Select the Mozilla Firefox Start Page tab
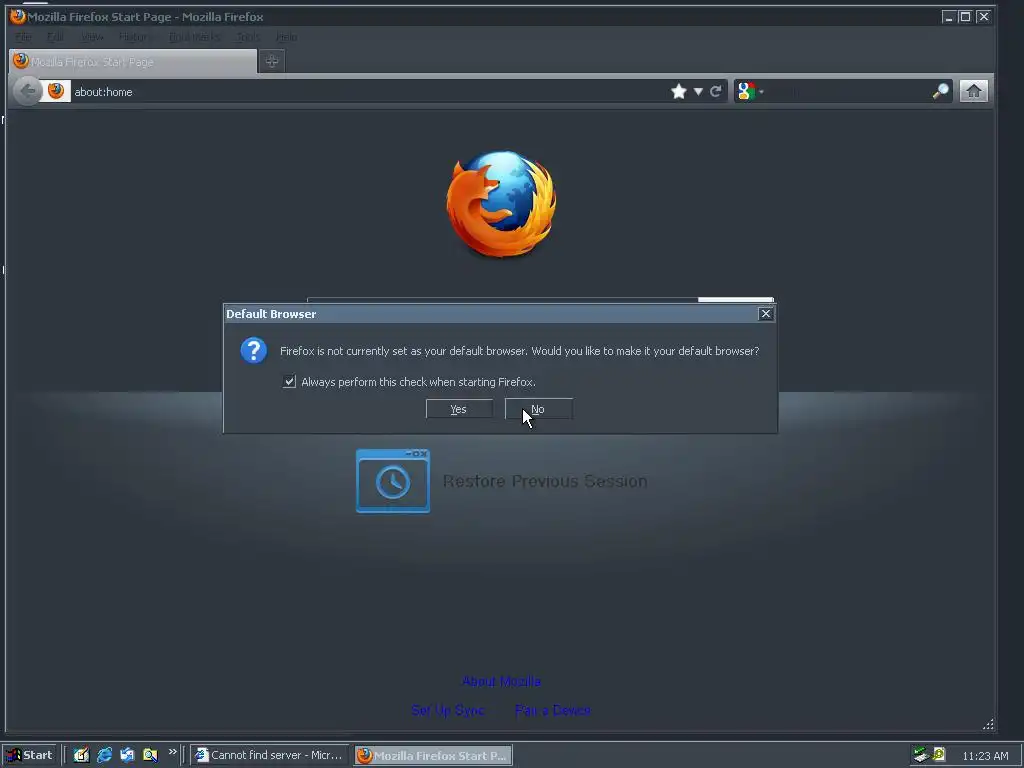This screenshot has width=1024, height=768. (133, 61)
